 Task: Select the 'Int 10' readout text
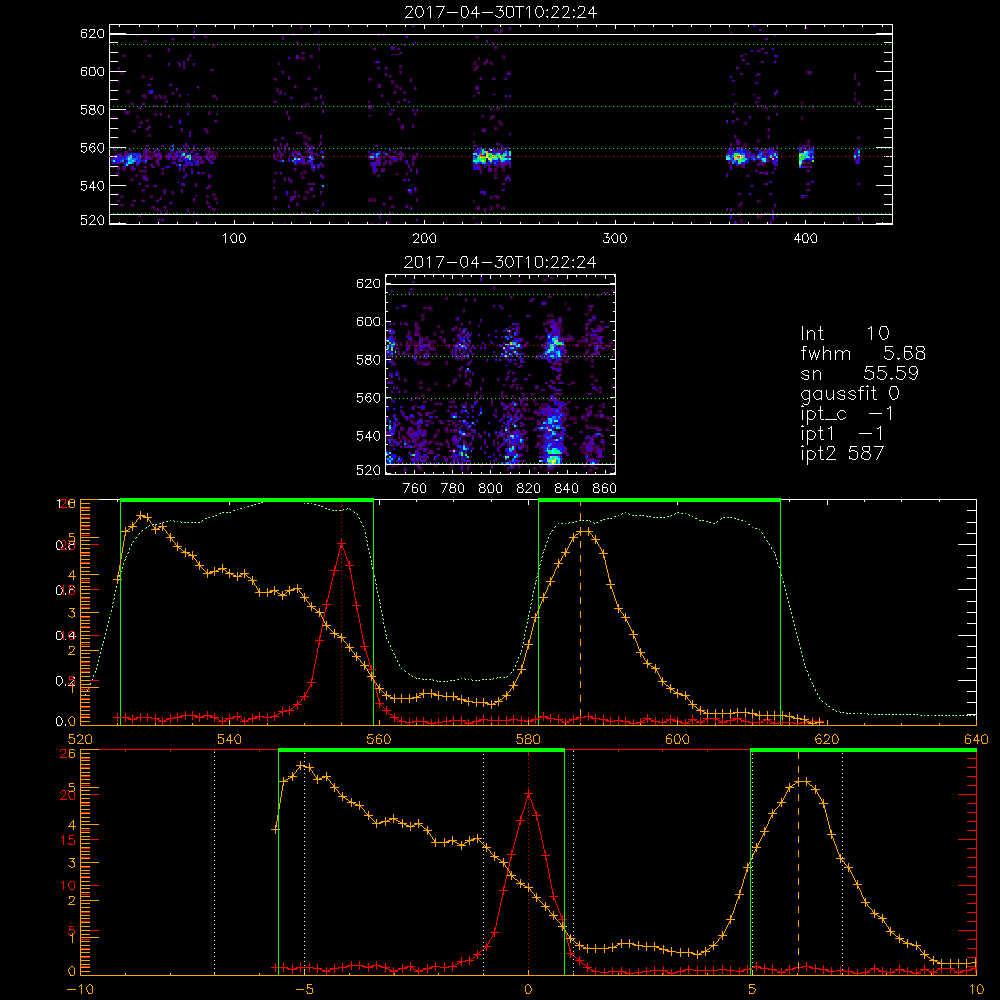coord(844,333)
